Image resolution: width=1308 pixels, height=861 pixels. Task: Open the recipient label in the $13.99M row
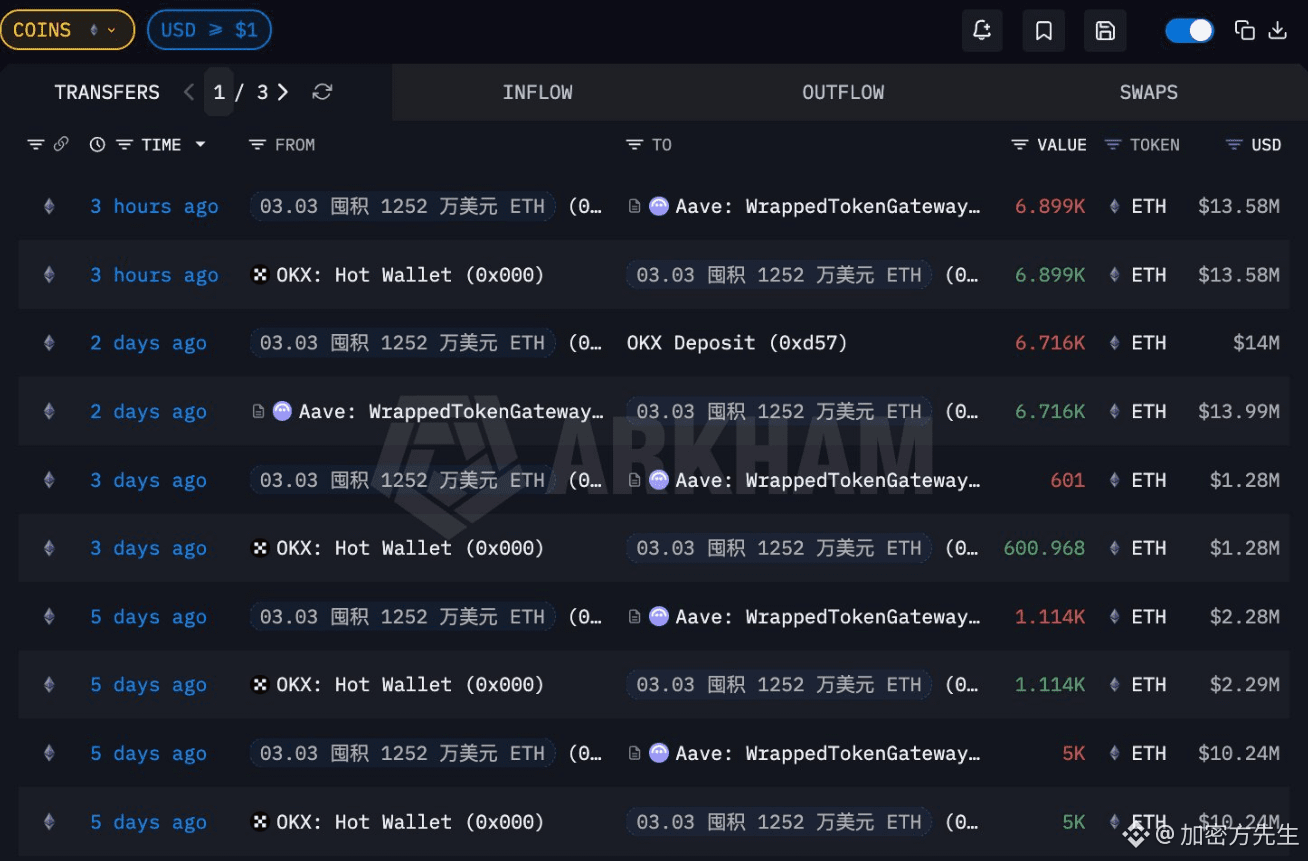tap(779, 411)
